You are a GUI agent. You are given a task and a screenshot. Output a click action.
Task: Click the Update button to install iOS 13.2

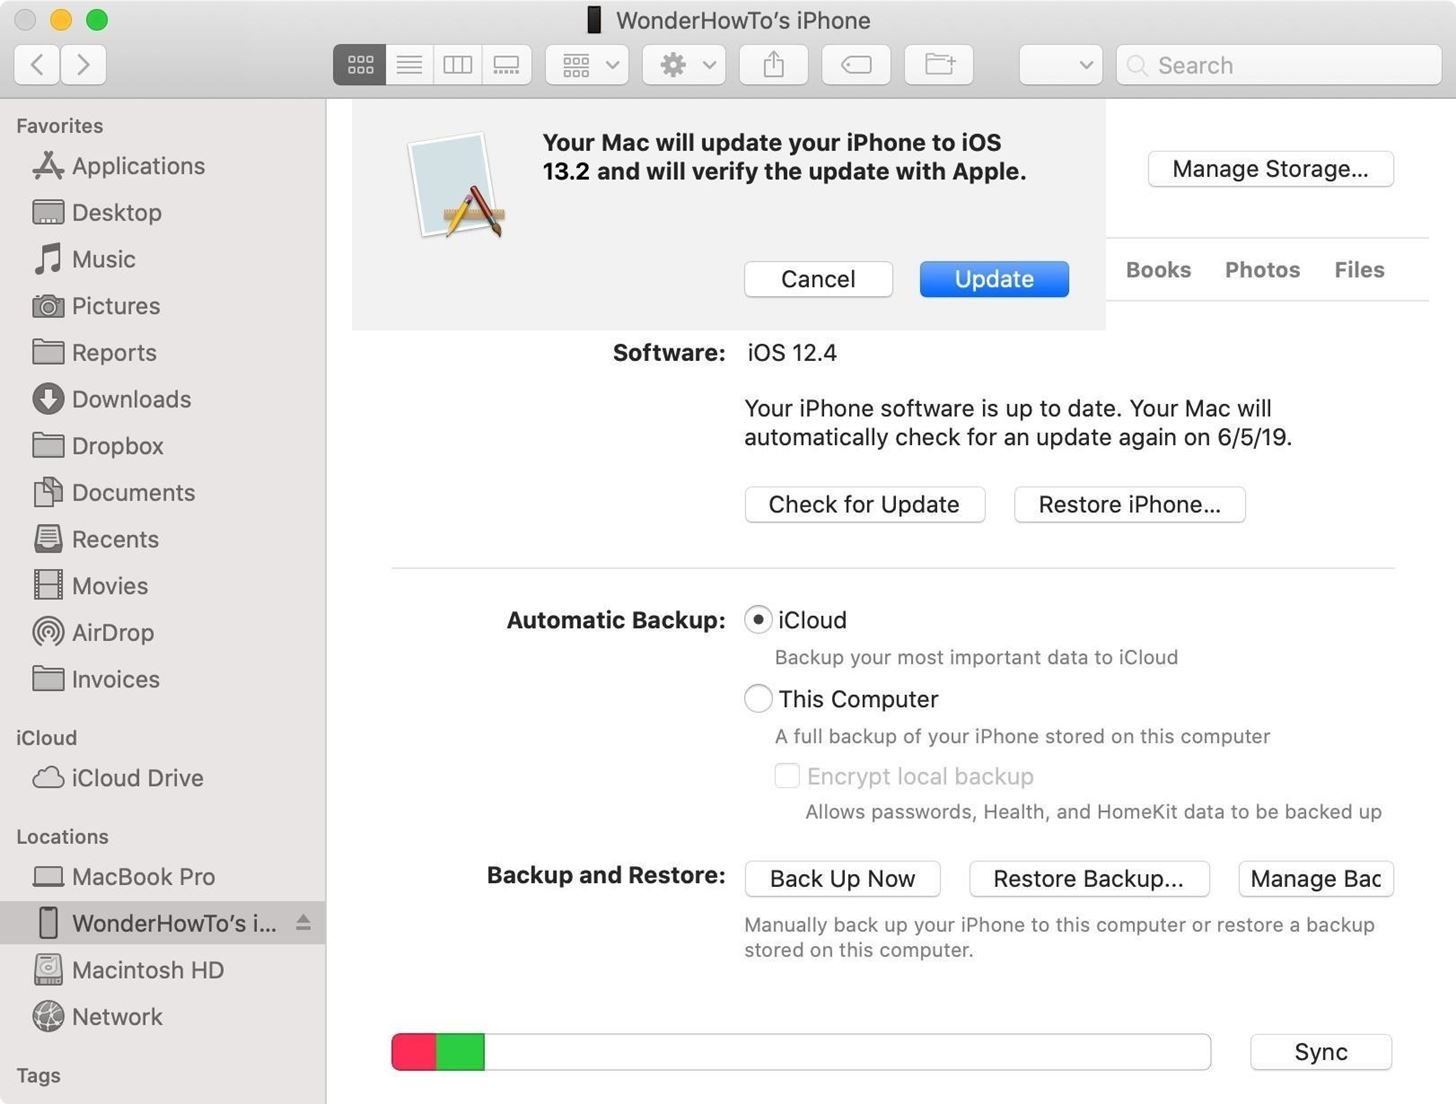tap(993, 279)
